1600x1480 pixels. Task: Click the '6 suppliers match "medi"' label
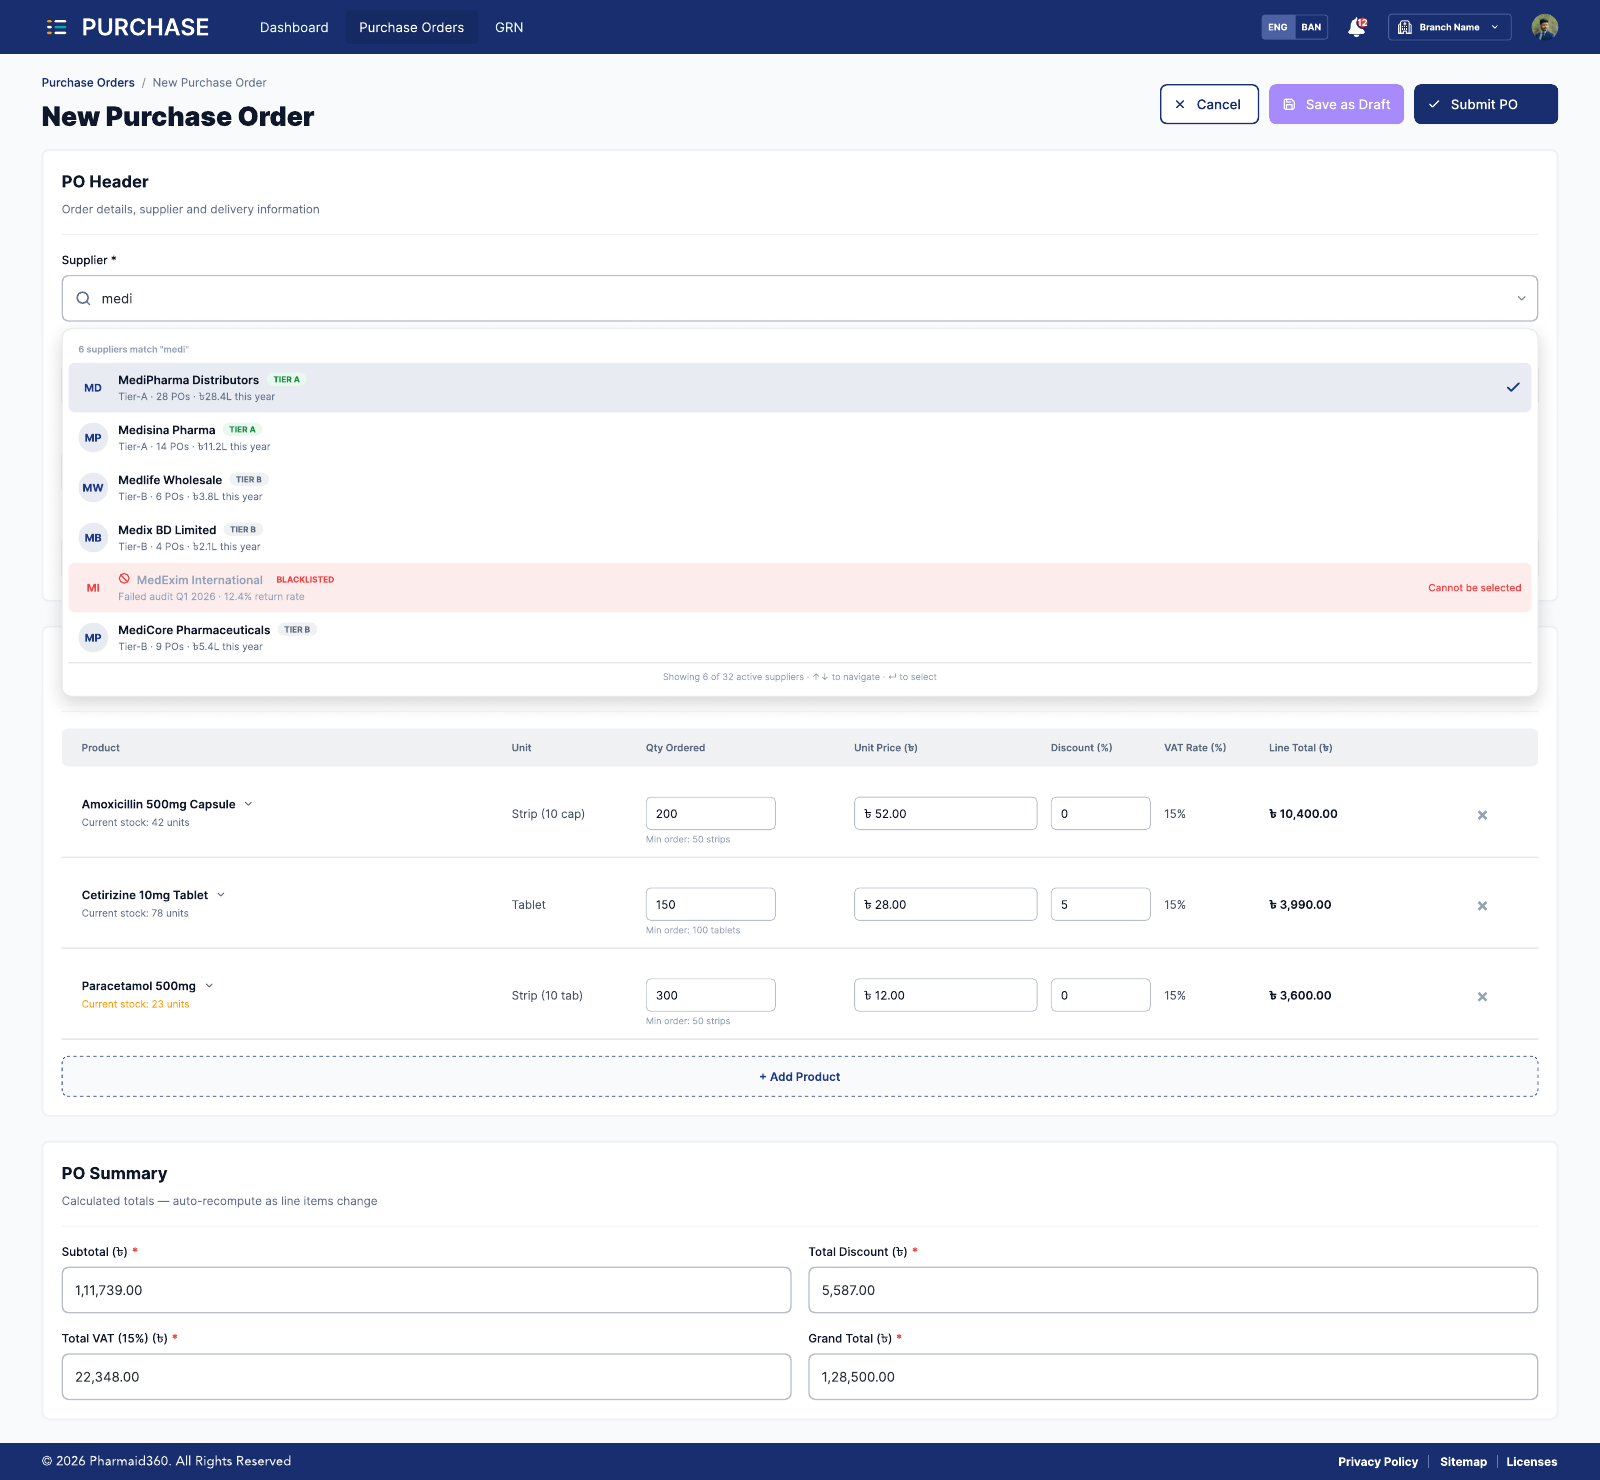pos(133,350)
